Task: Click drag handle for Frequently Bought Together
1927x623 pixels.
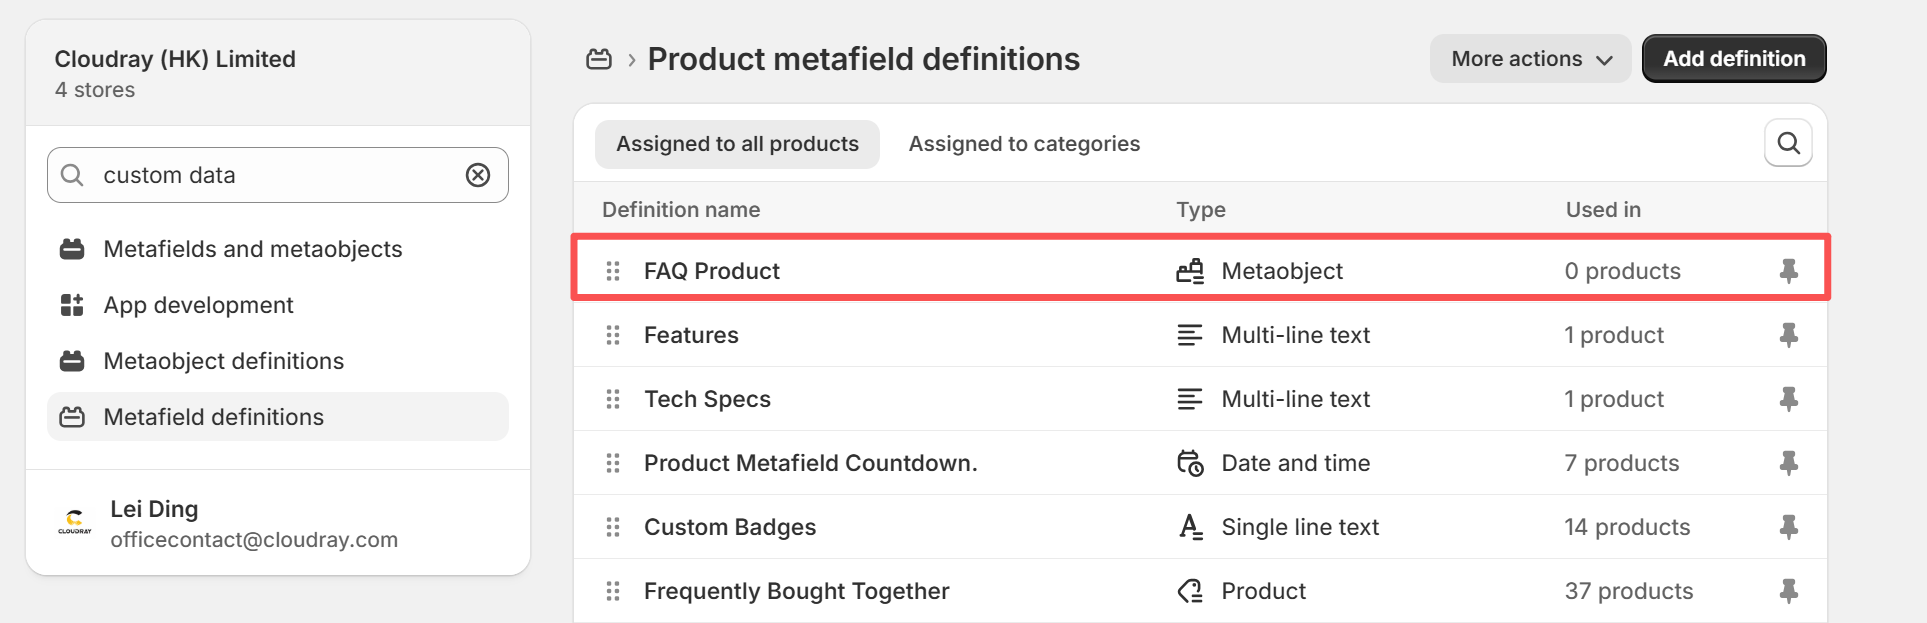Action: click(613, 591)
